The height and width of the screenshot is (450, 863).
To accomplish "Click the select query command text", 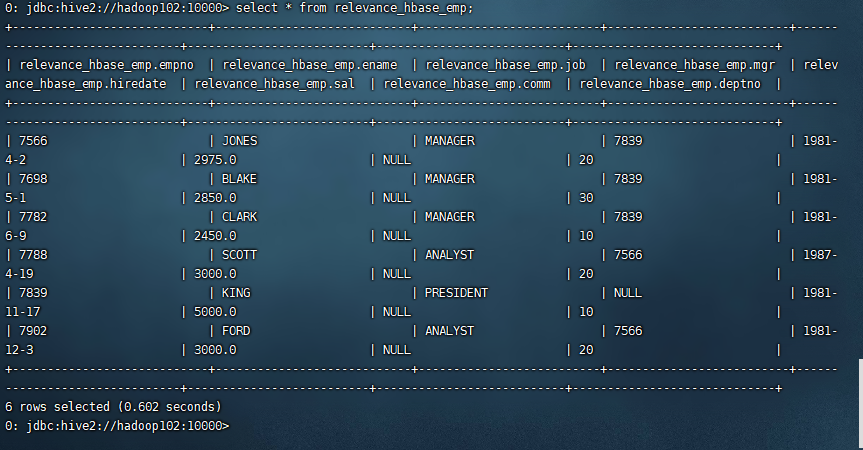I will point(354,8).
